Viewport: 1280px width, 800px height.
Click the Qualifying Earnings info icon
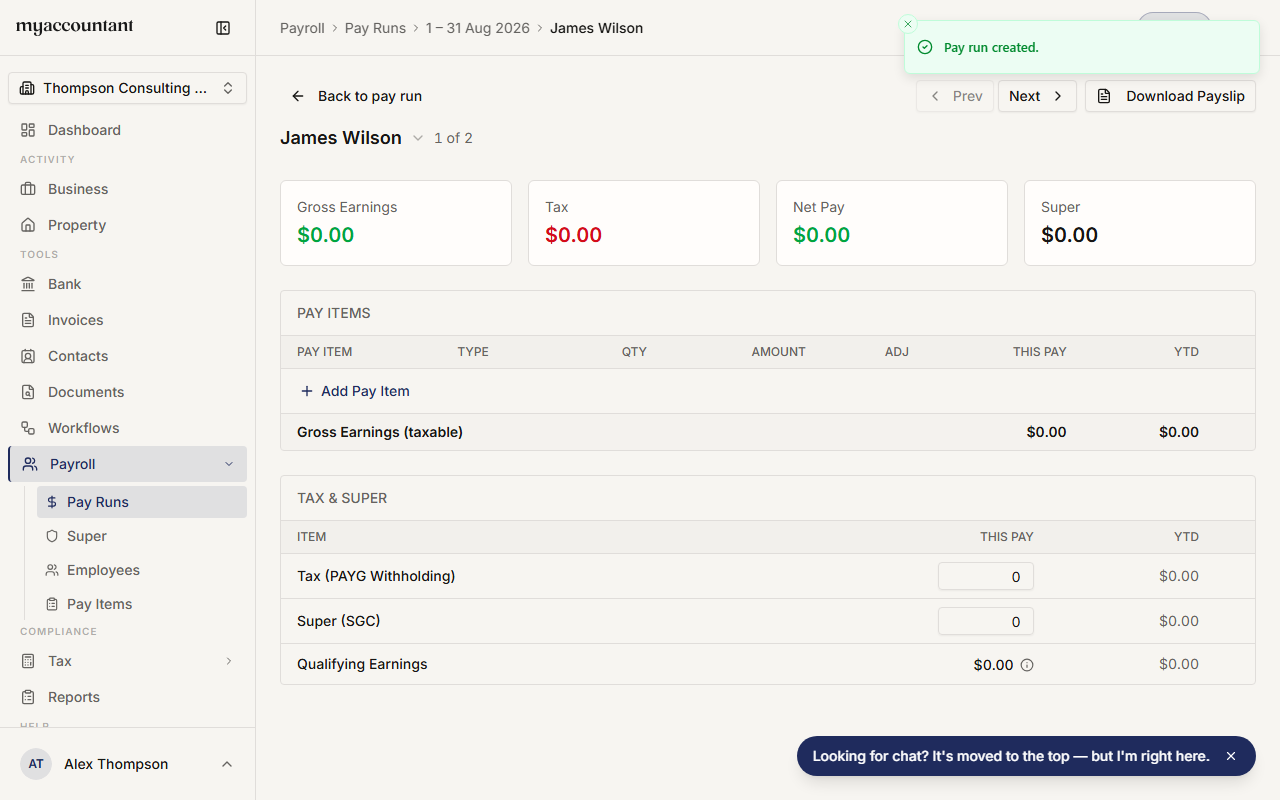(x=1026, y=665)
